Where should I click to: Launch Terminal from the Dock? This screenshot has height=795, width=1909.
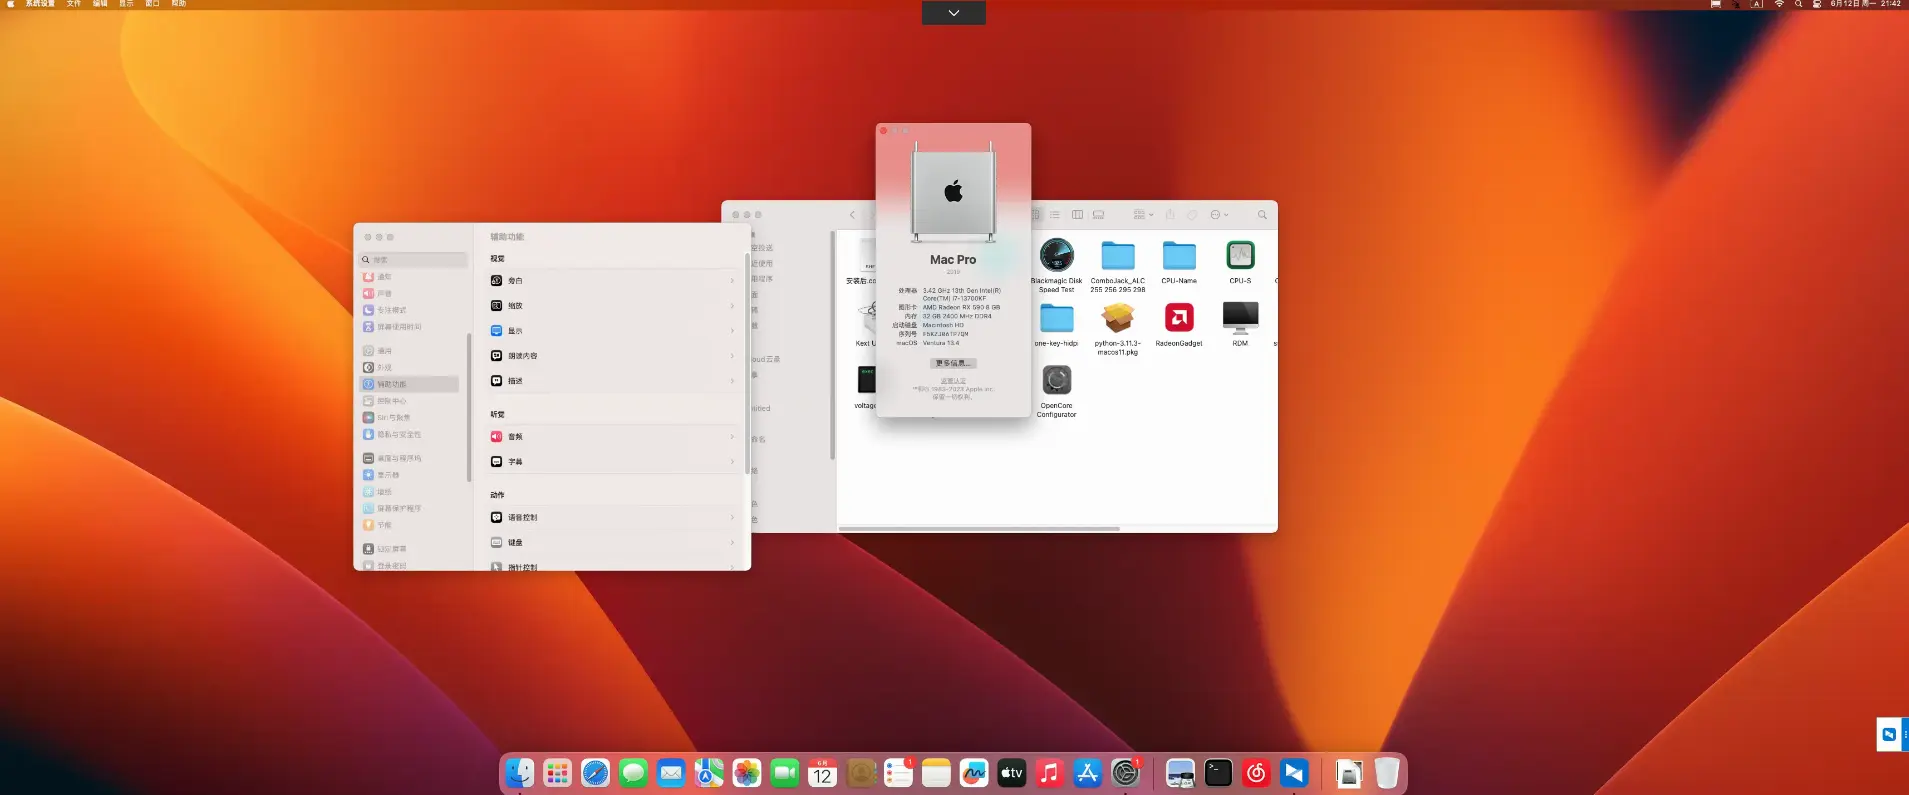1218,773
